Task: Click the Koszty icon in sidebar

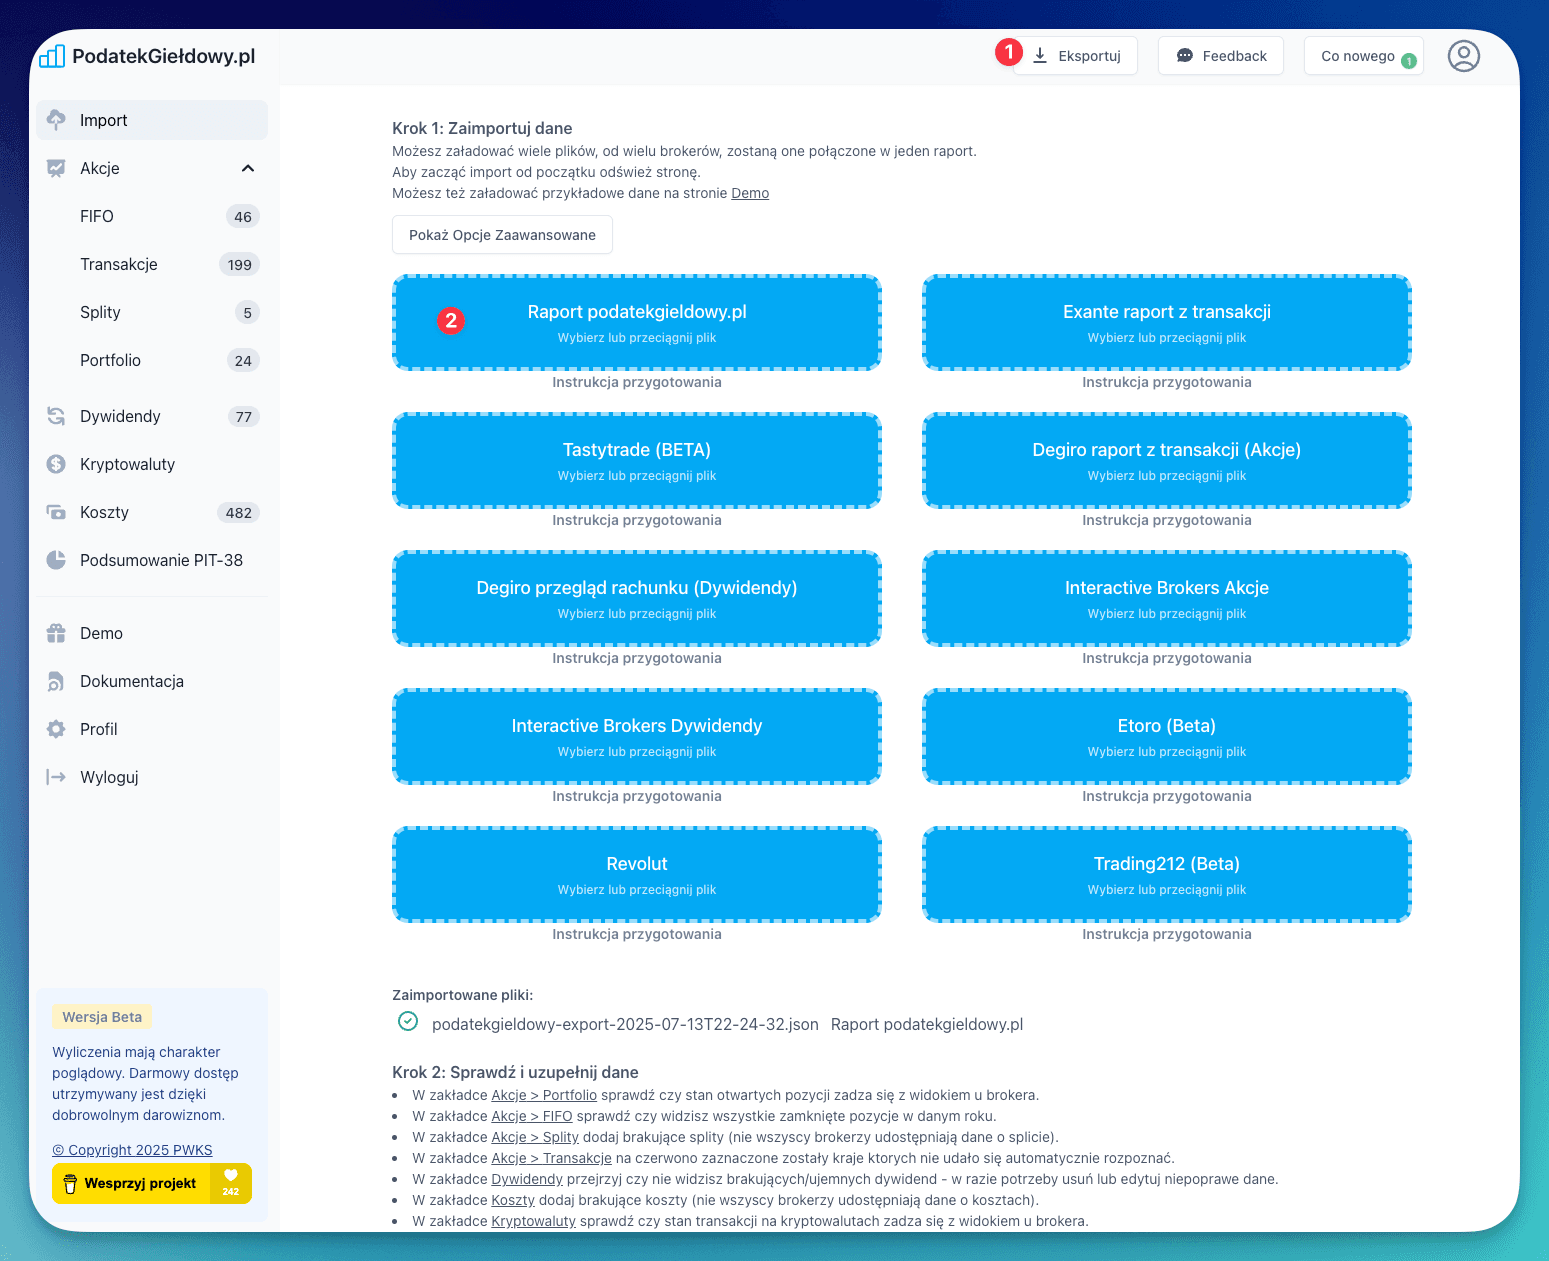Action: coord(56,512)
